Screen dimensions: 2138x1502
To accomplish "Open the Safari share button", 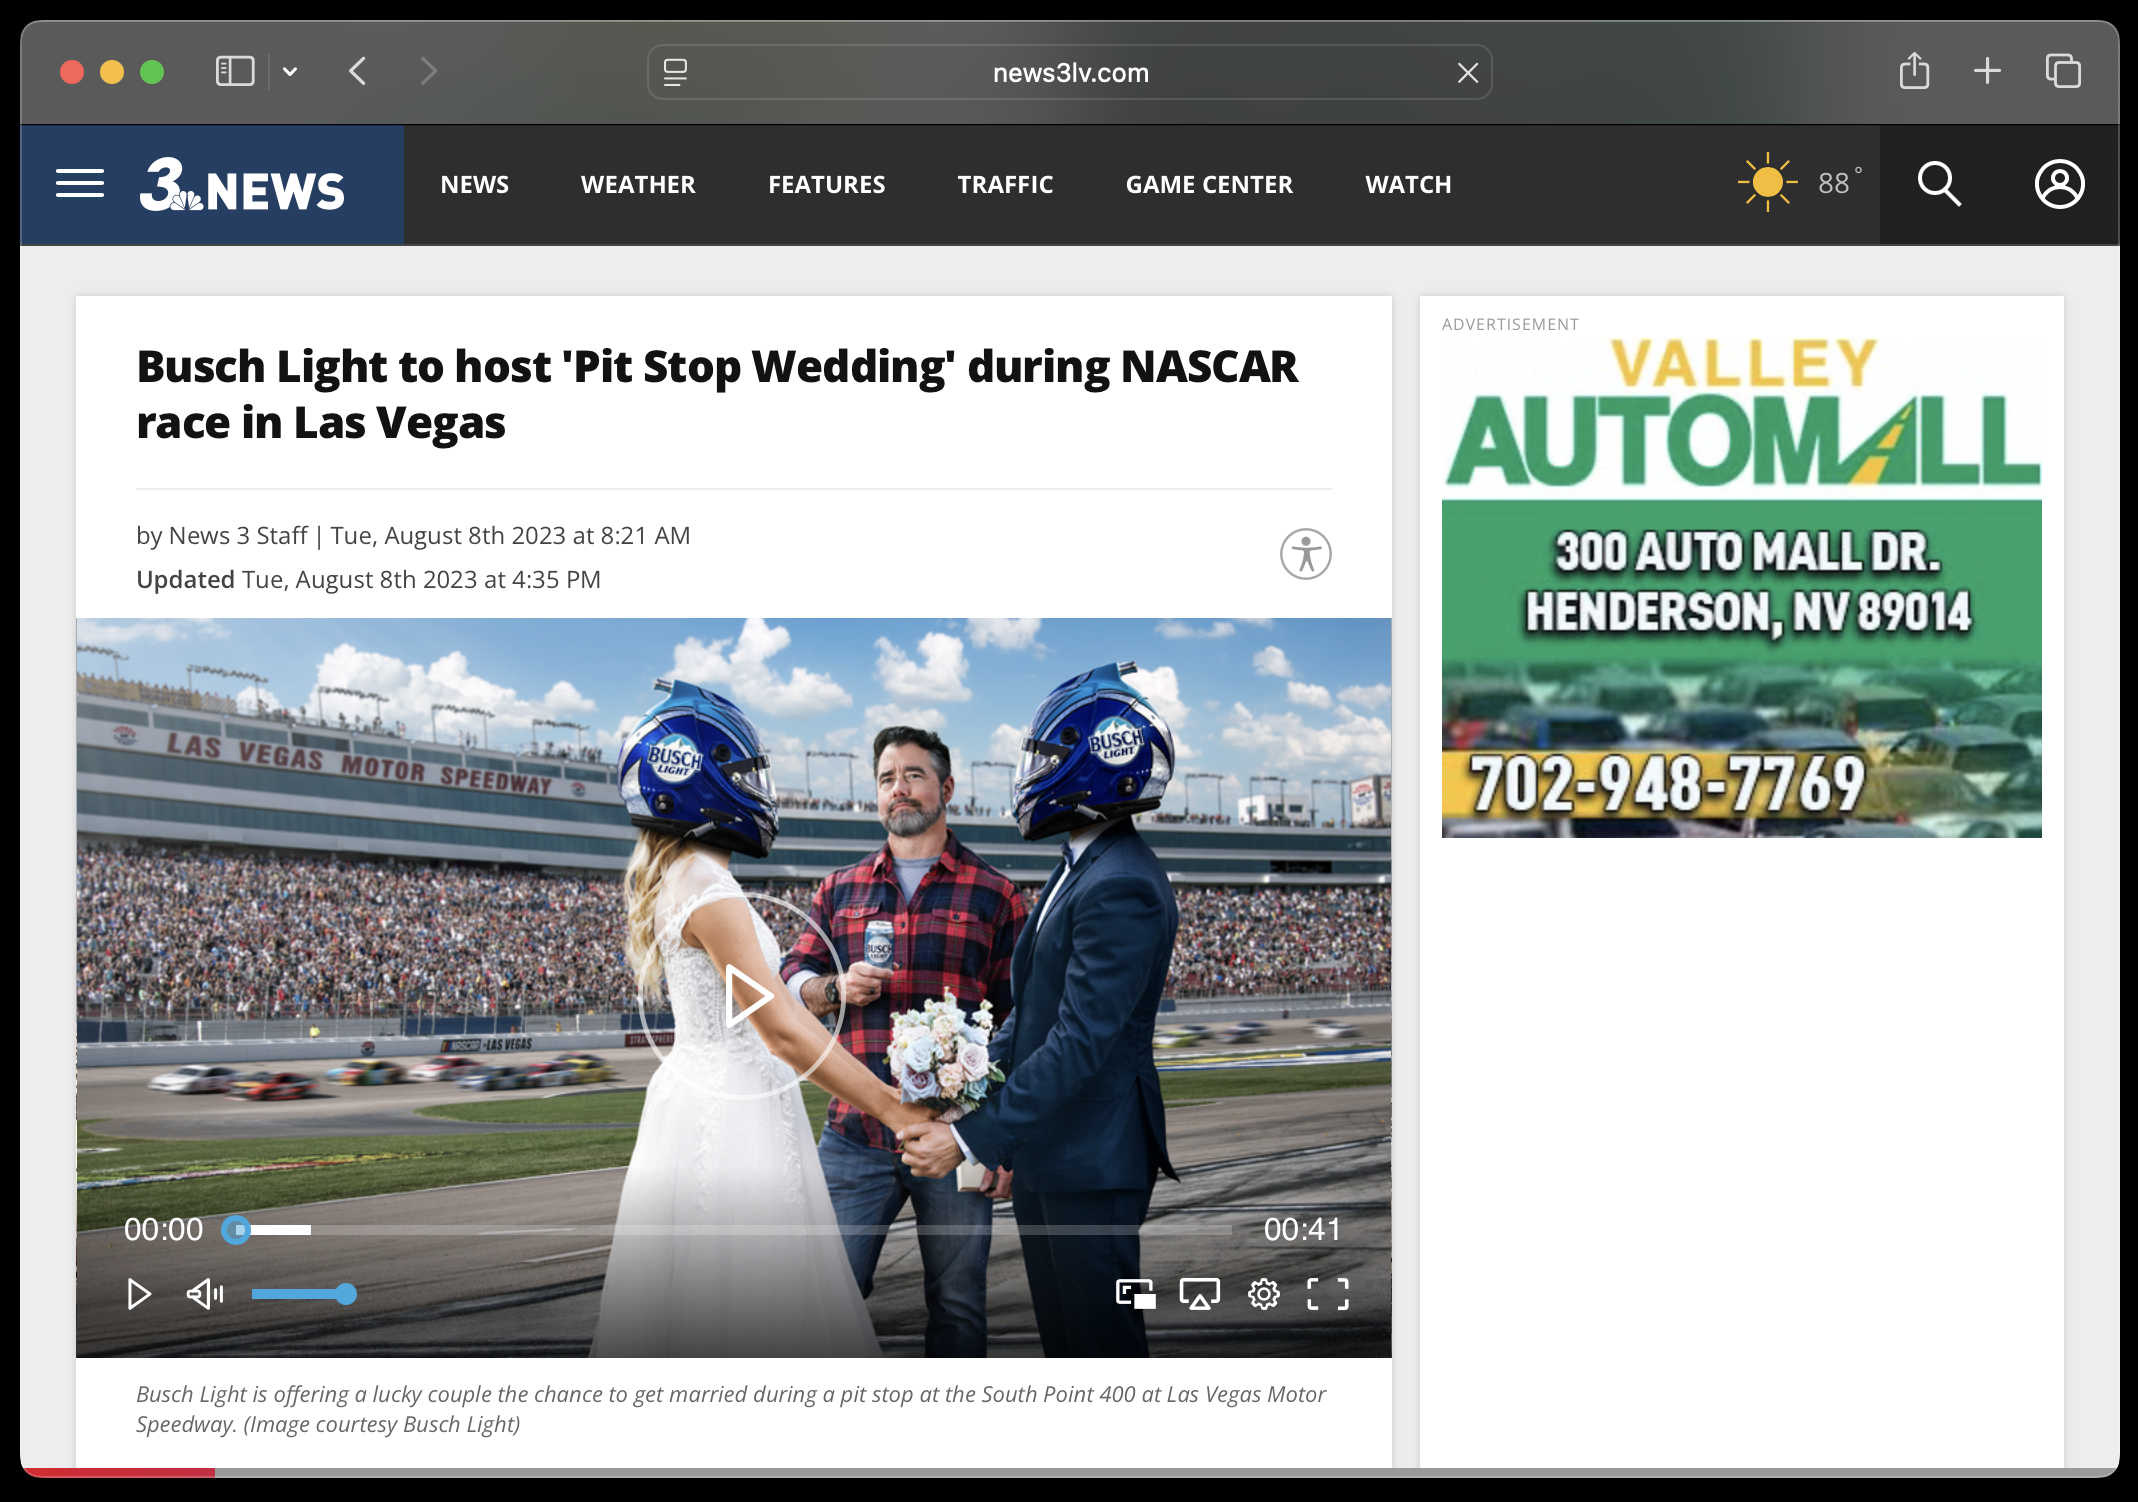I will (x=1914, y=72).
